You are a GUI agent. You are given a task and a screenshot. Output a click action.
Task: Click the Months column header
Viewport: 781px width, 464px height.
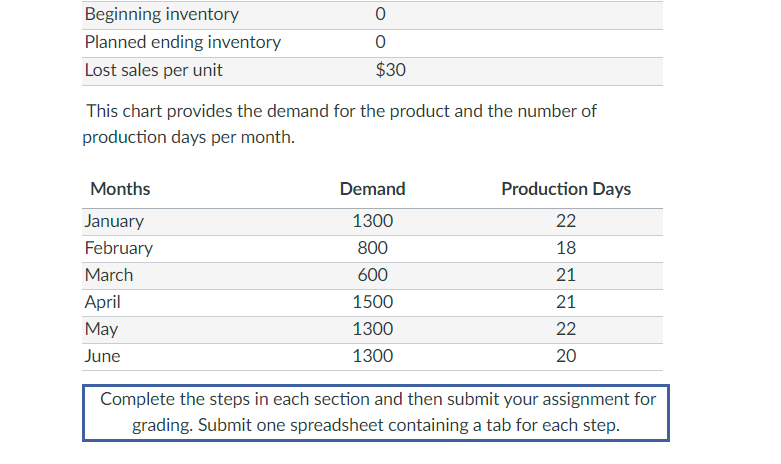(x=120, y=188)
